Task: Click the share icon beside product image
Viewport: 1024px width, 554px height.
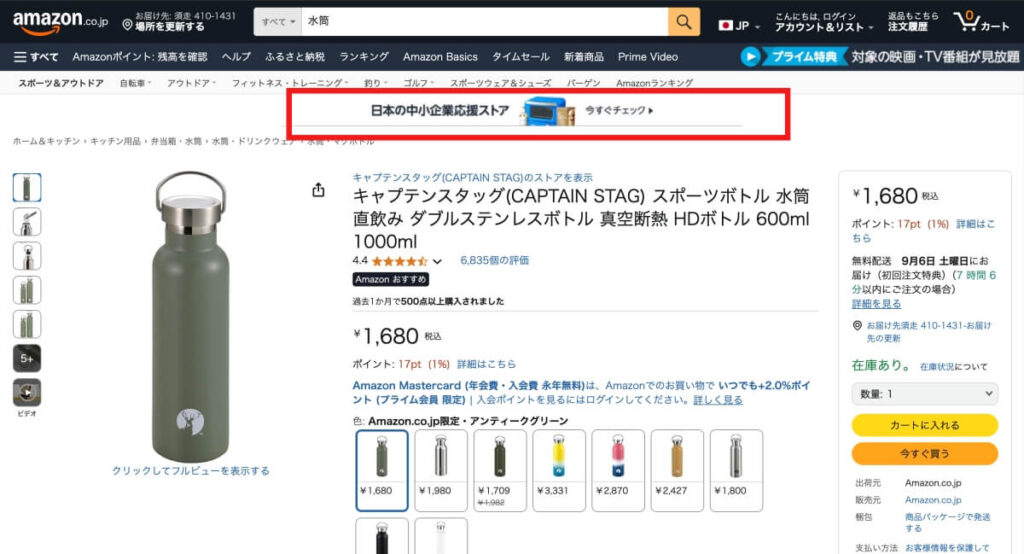Action: pos(318,190)
